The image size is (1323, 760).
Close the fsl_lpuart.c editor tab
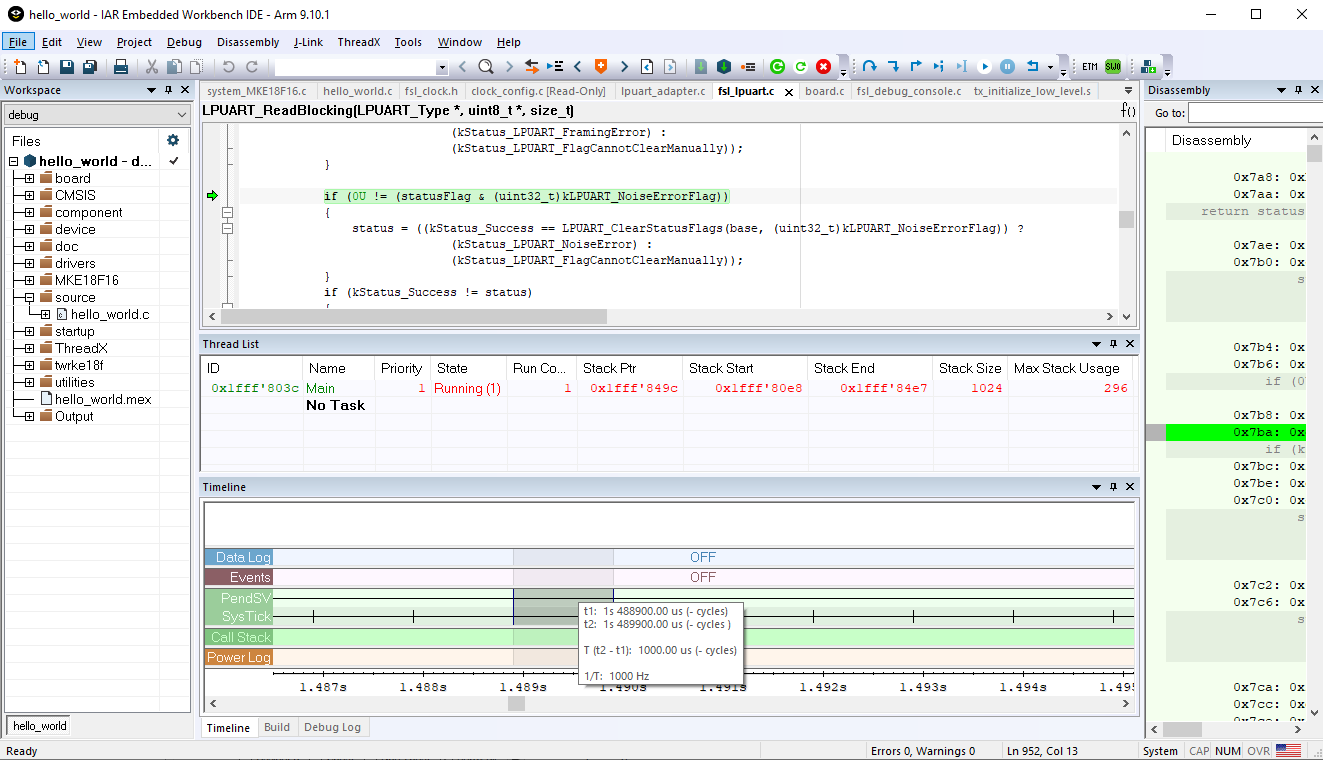(788, 92)
